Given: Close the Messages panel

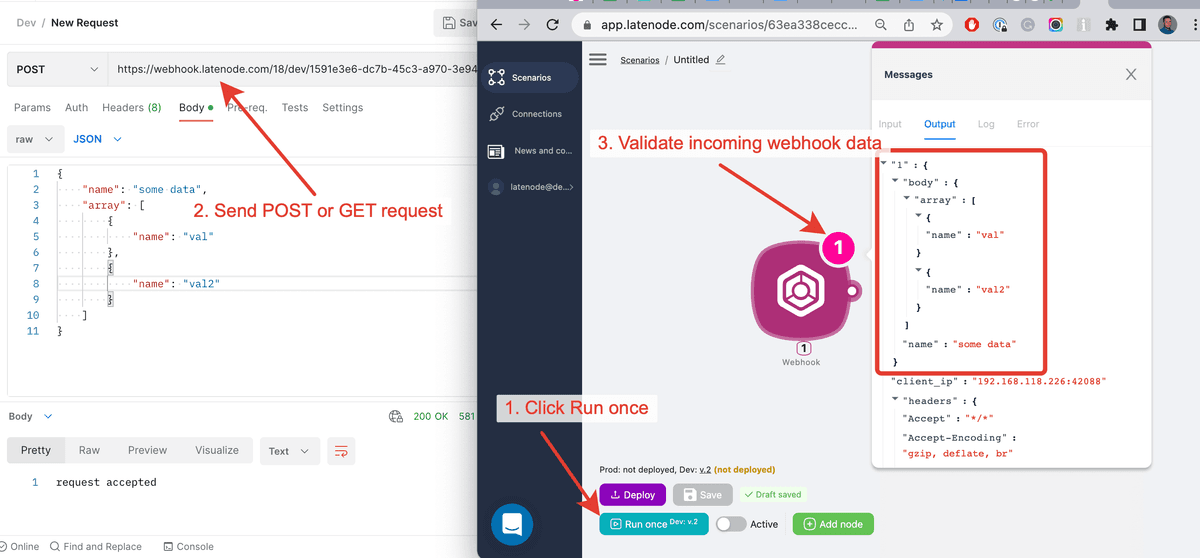Looking at the screenshot, I should point(1131,74).
